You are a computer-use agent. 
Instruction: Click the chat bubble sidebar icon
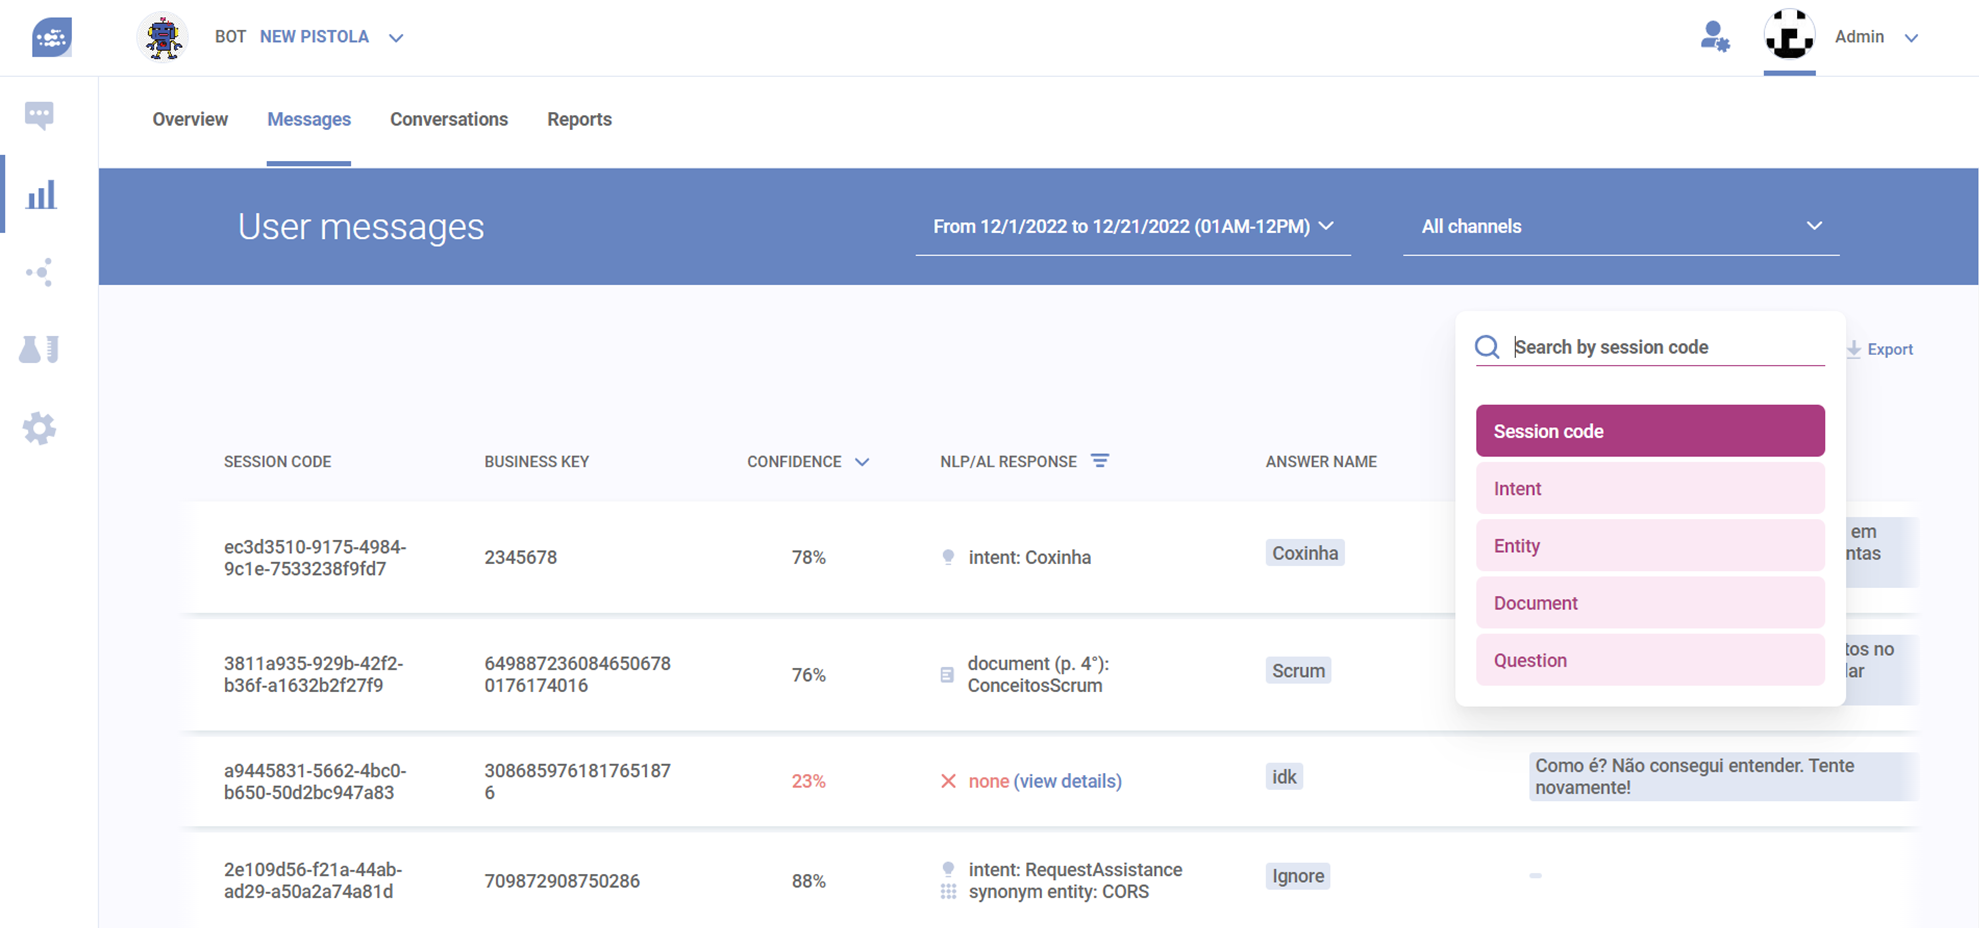(39, 115)
